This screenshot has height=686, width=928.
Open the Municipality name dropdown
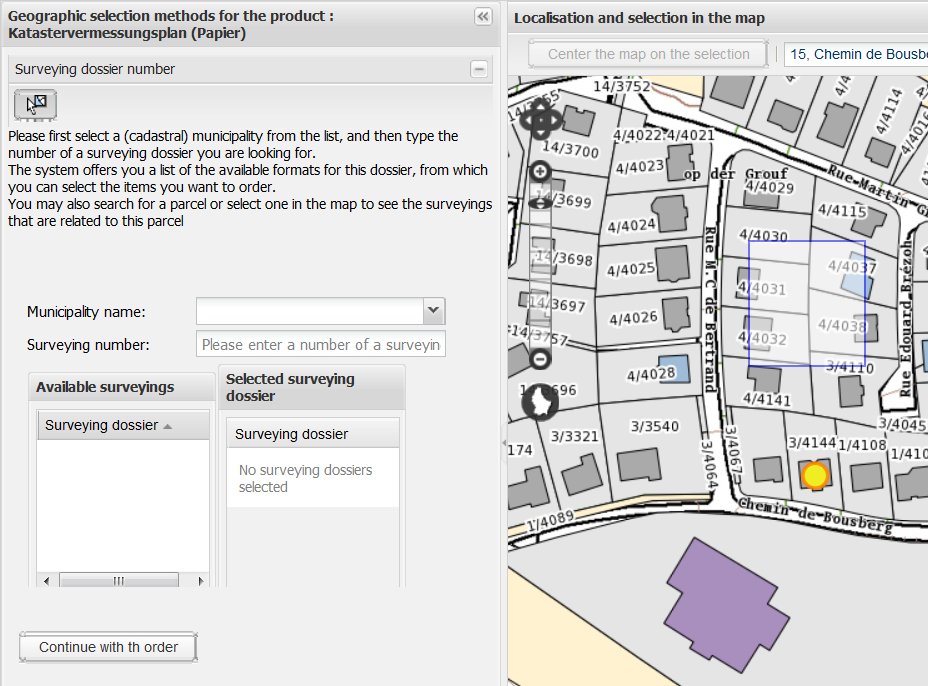click(433, 311)
